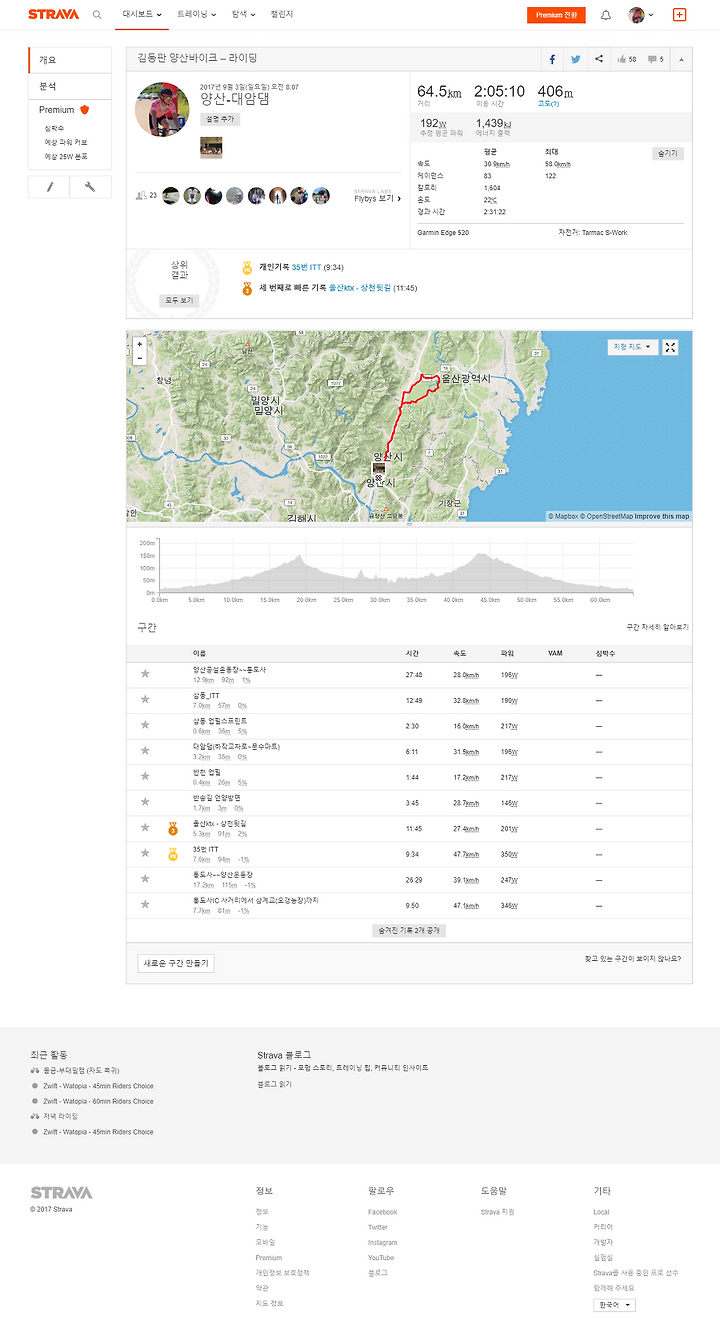
Task: Star the segment with time 2:30
Action: click(145, 726)
